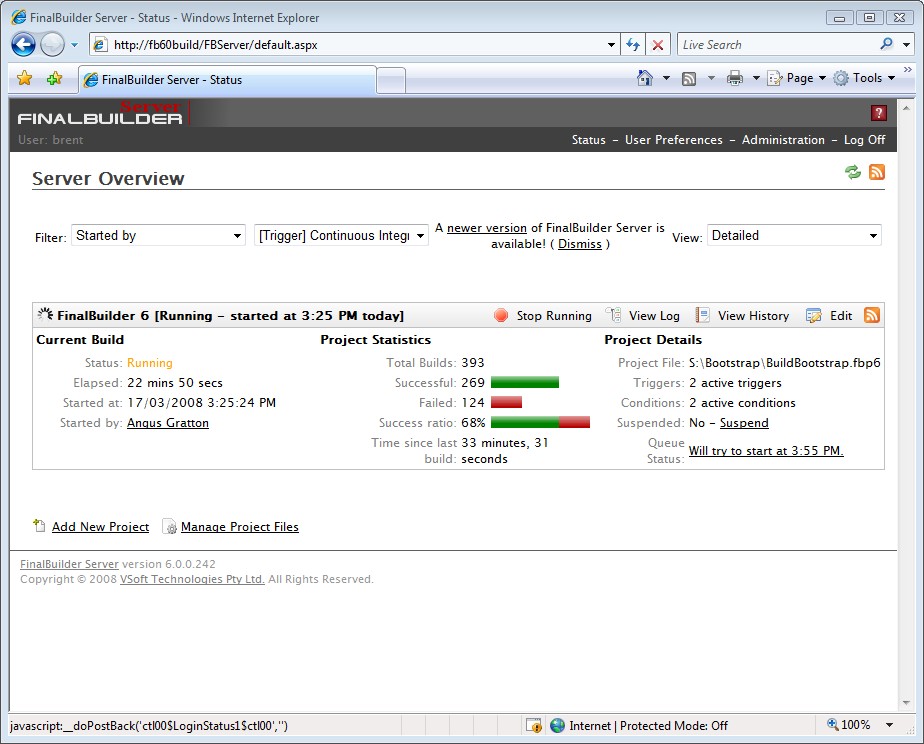Expand the Home button dropdown arrow
The height and width of the screenshot is (744, 924).
[x=666, y=78]
